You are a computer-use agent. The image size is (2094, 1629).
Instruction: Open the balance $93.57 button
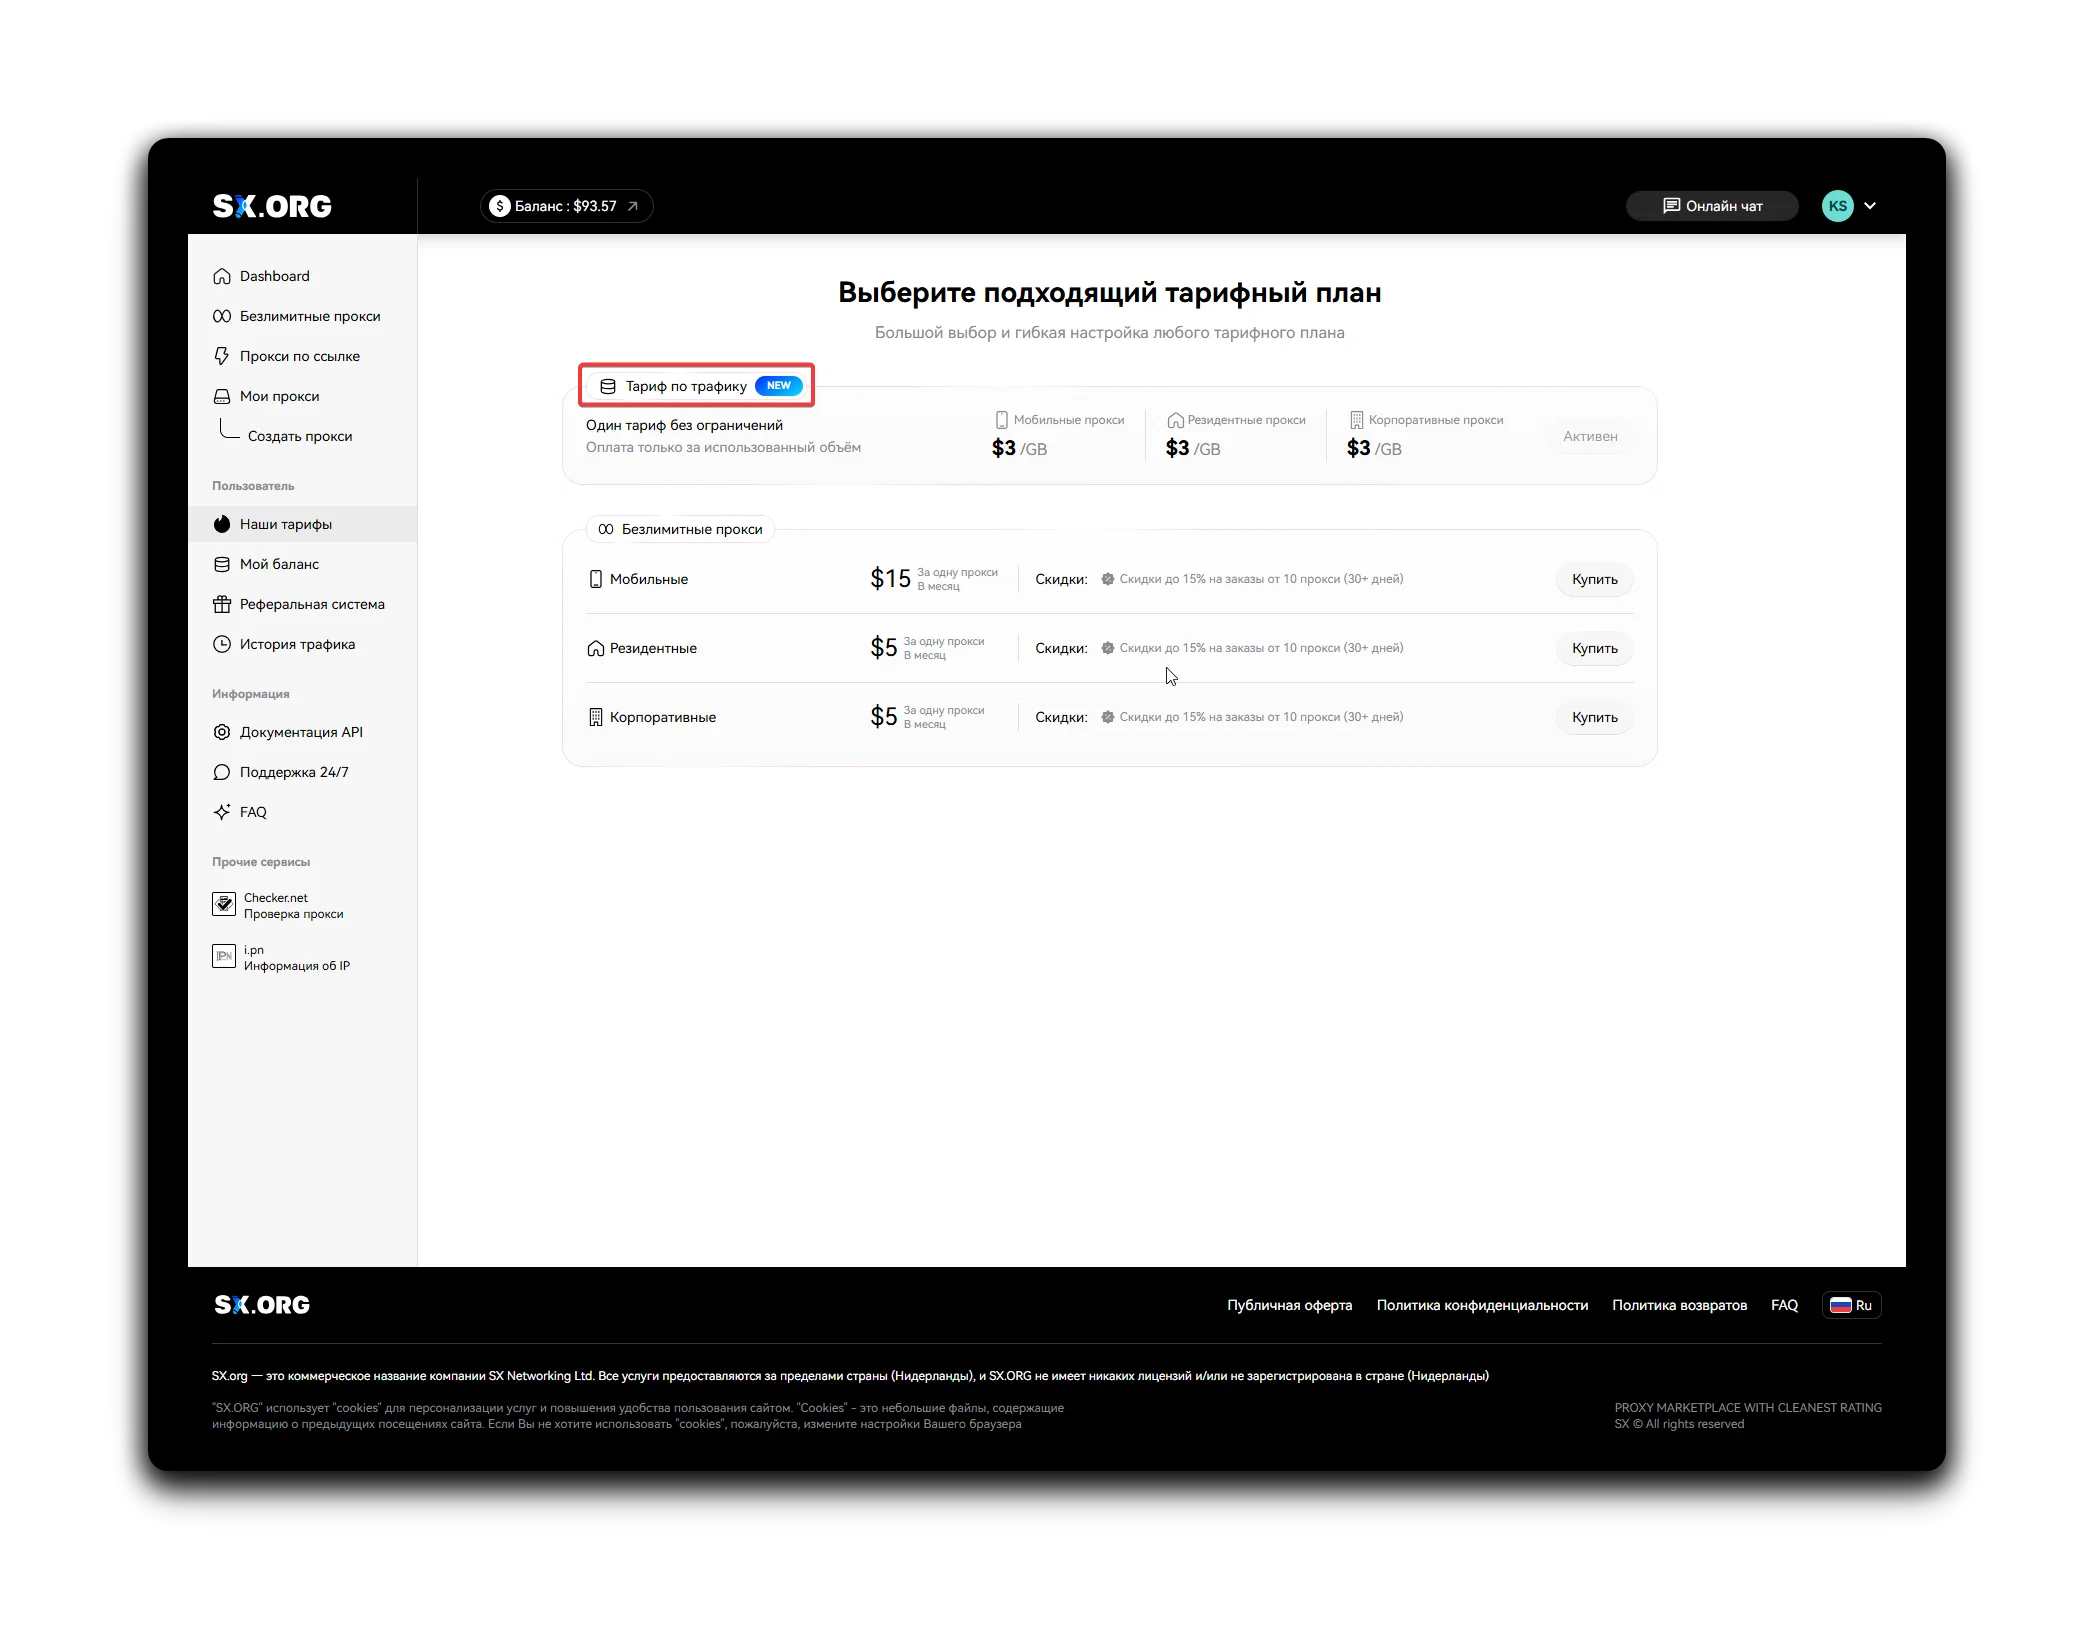tap(566, 206)
